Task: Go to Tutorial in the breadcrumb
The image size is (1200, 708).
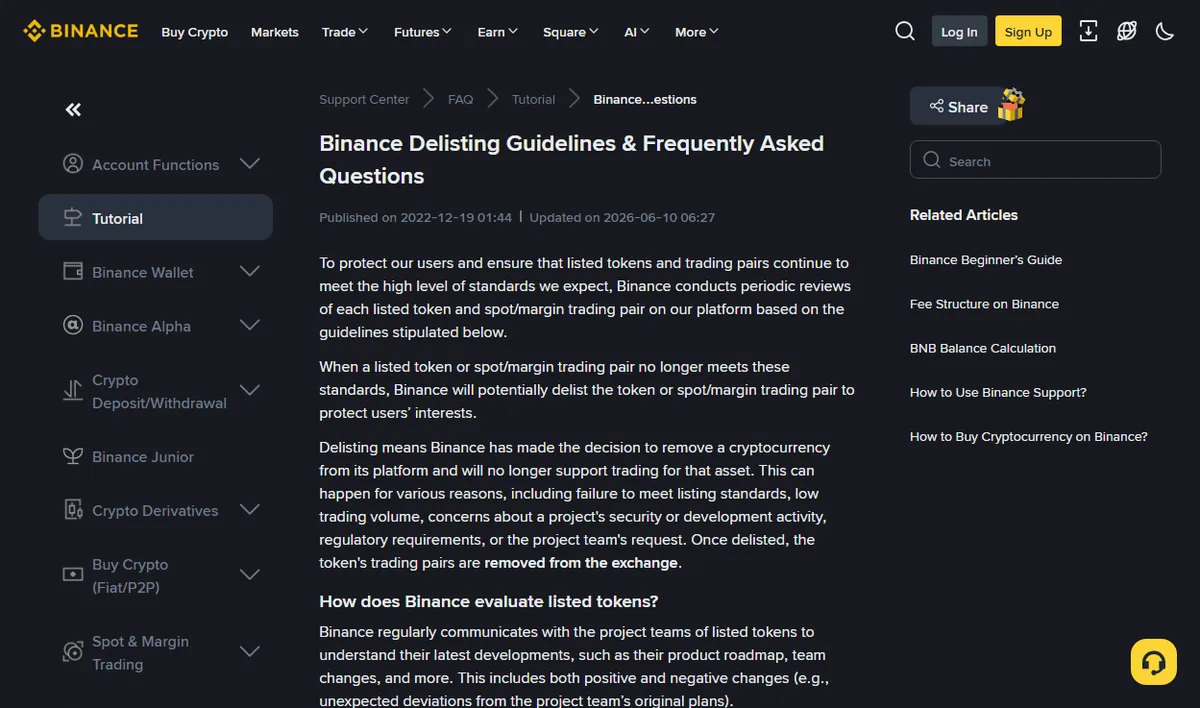Action: [x=533, y=99]
